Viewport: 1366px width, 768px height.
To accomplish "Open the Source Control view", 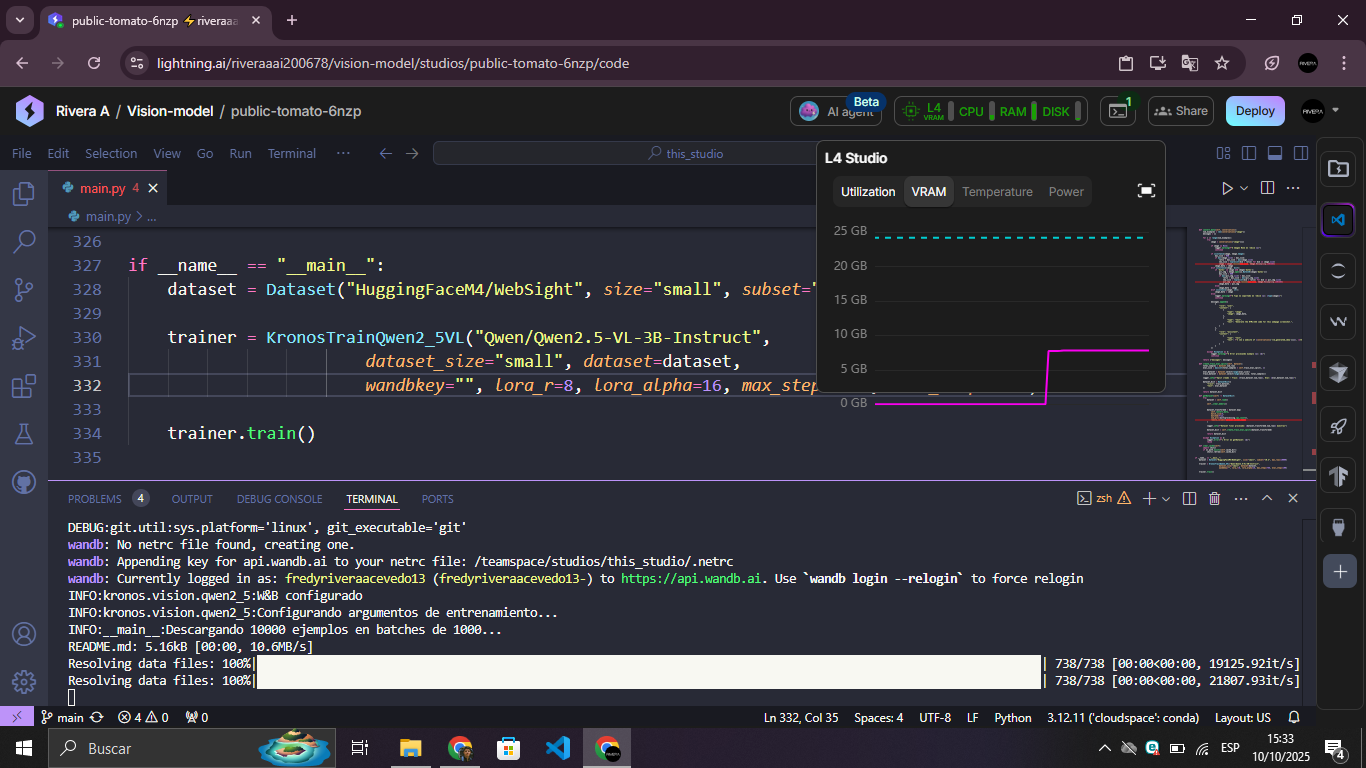I will [x=22, y=290].
